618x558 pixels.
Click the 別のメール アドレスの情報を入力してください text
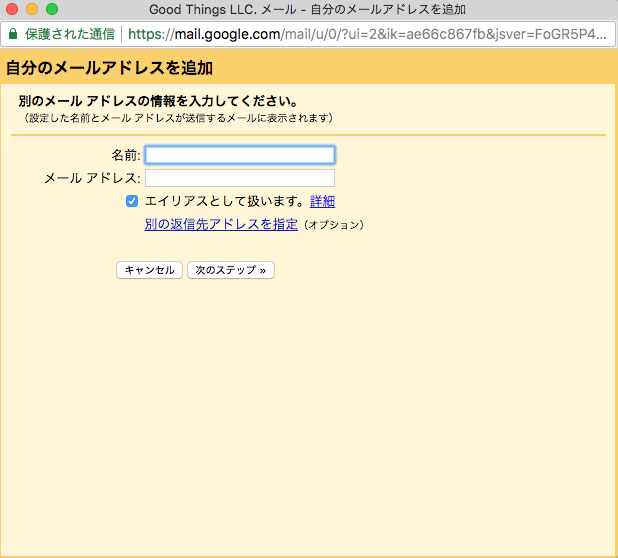(158, 101)
